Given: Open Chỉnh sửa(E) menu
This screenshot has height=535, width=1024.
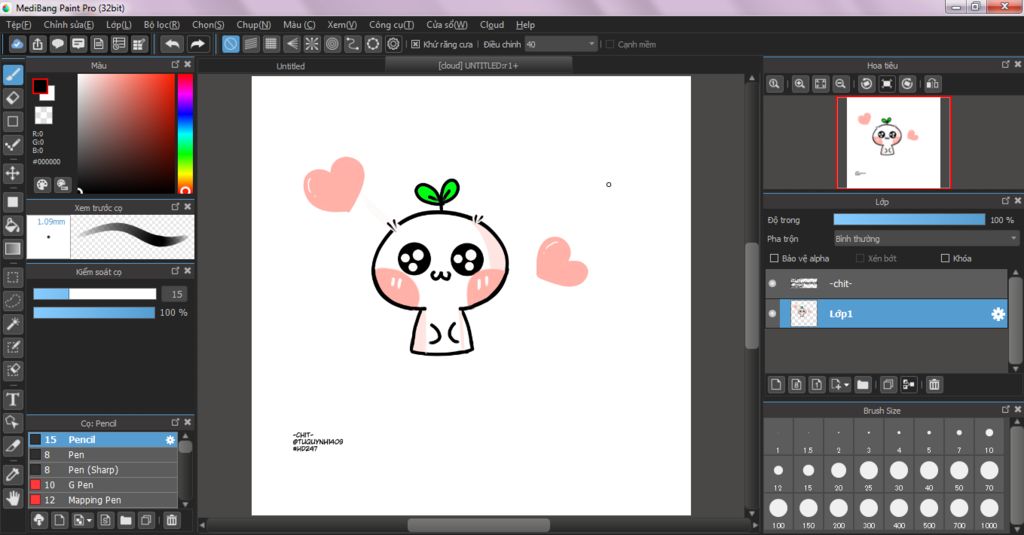Looking at the screenshot, I should [x=69, y=25].
